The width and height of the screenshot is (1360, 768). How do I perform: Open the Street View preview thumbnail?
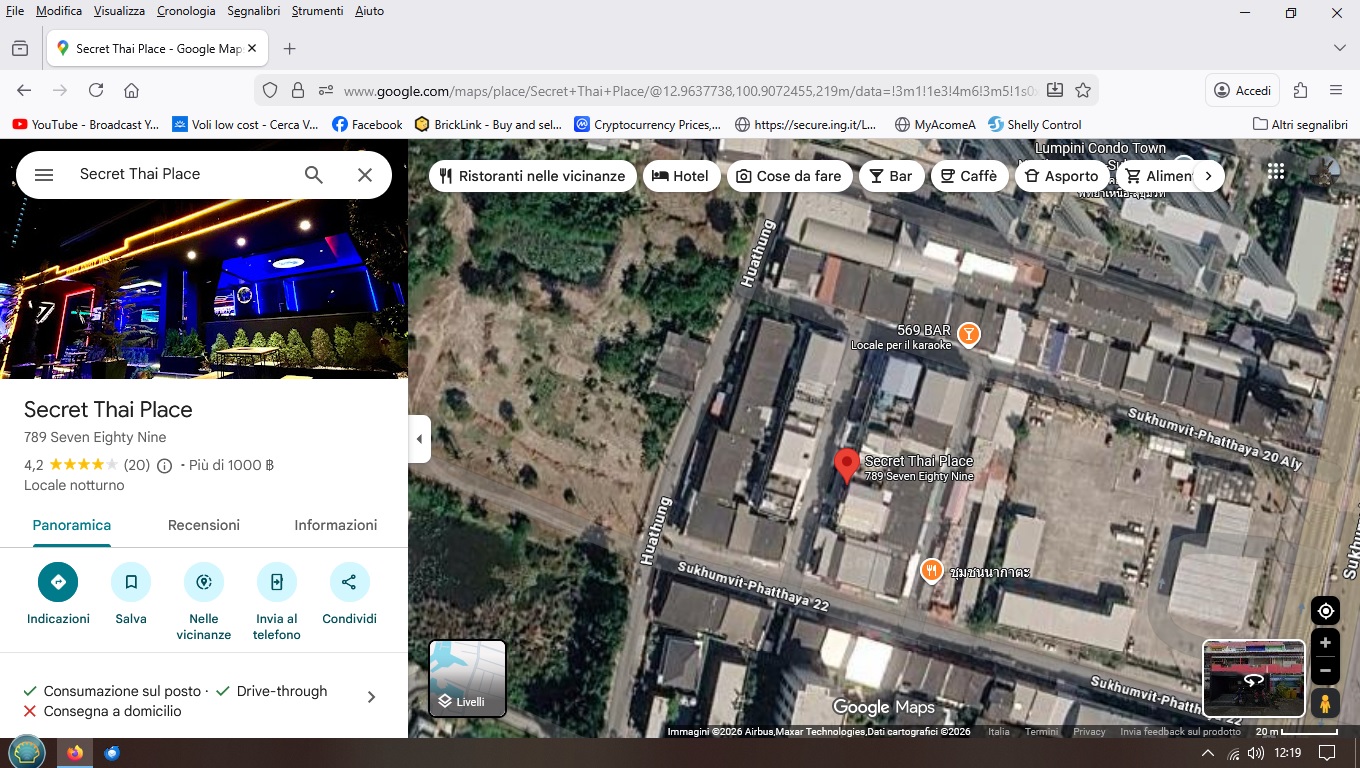pos(1253,679)
